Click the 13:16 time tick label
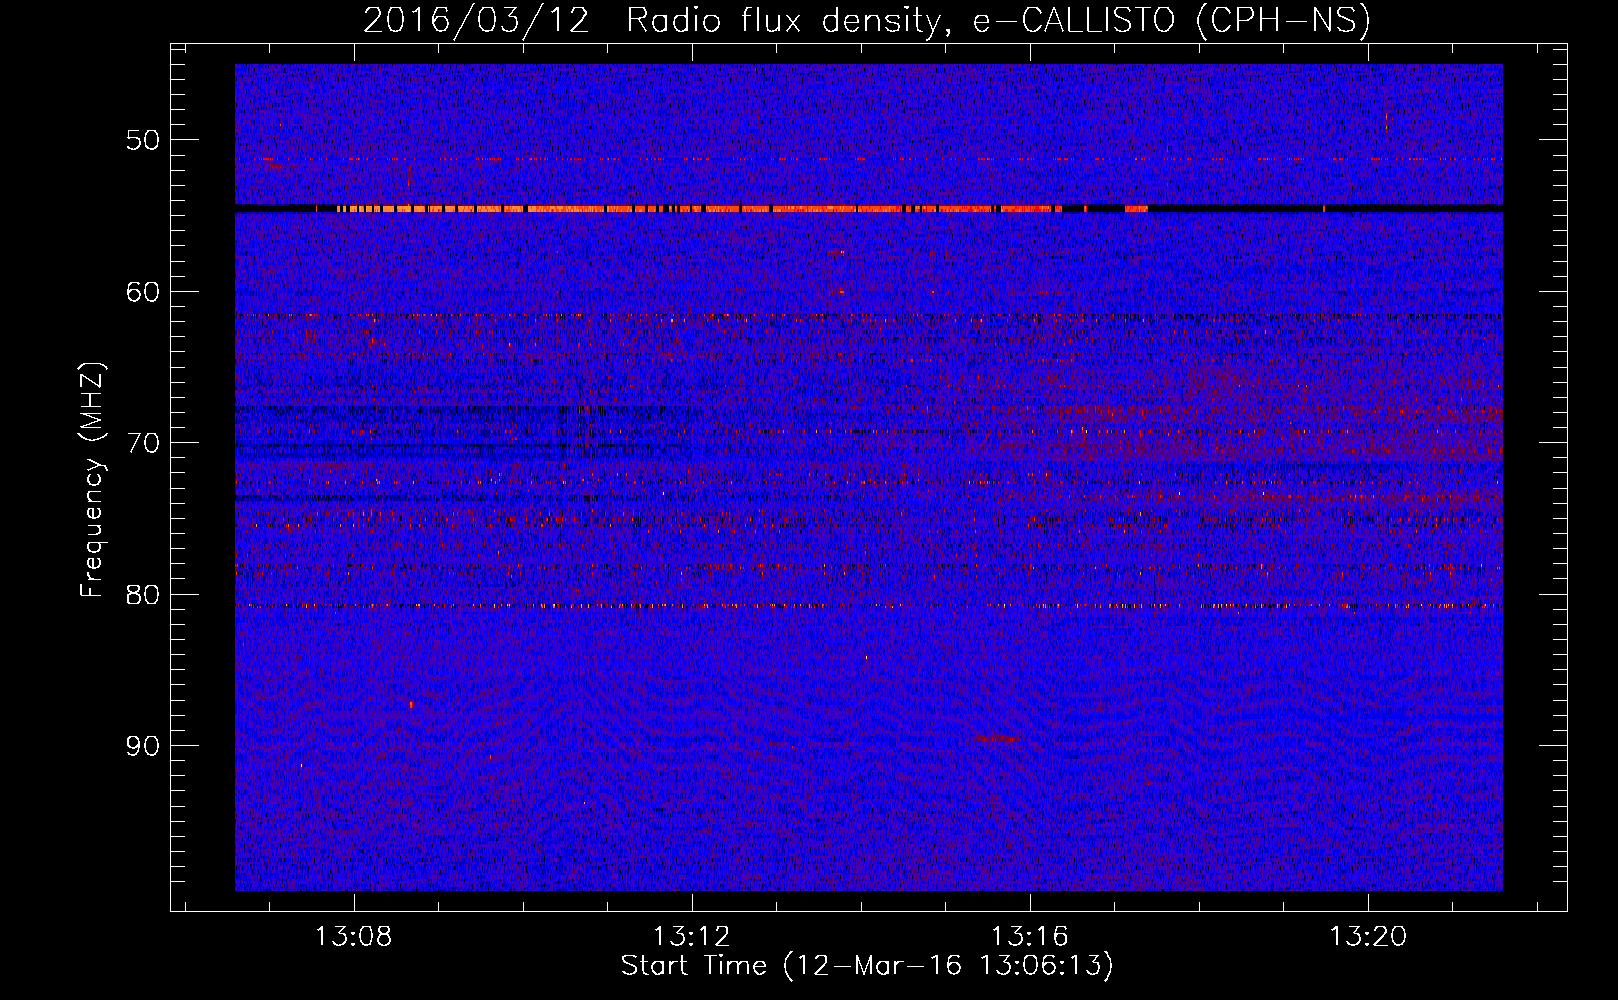 point(1030,937)
